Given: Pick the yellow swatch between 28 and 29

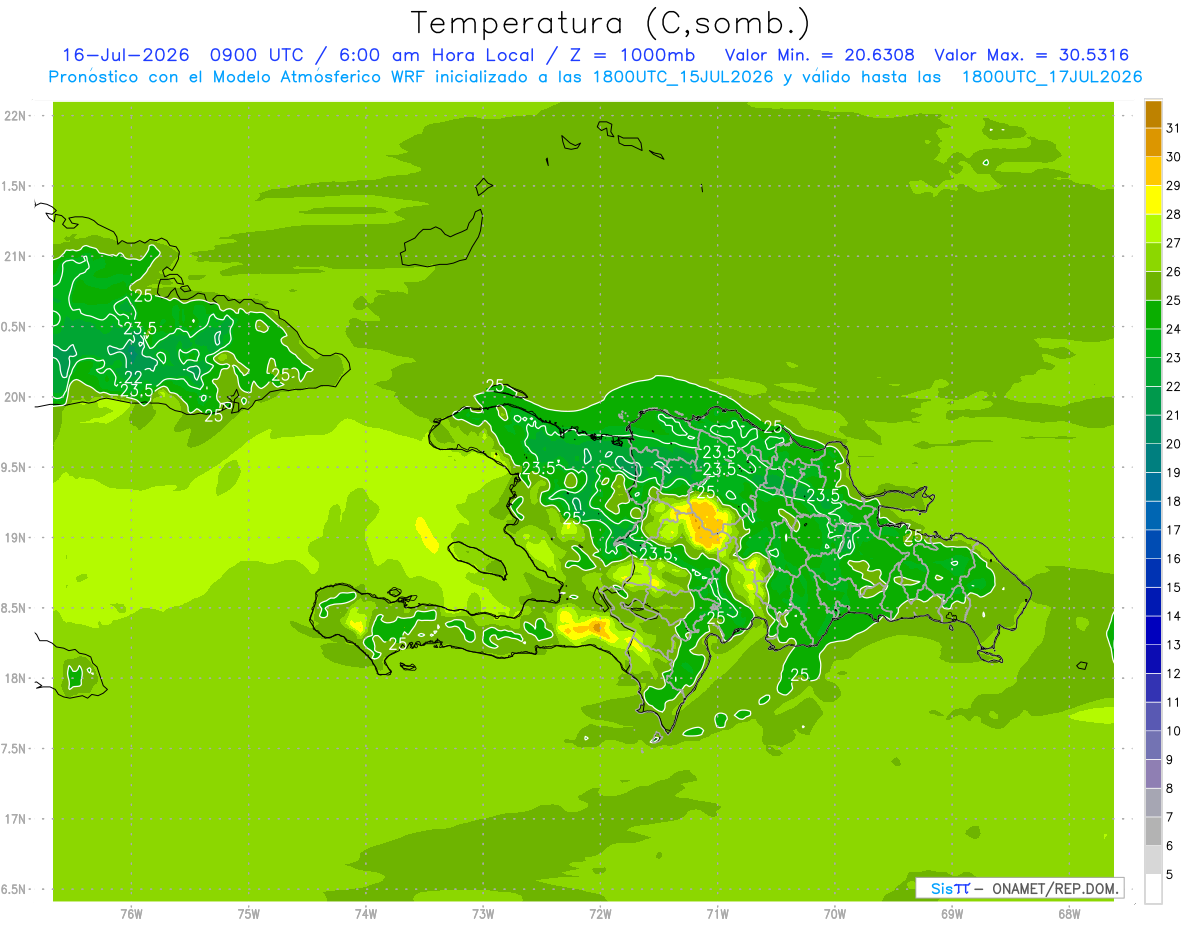Looking at the screenshot, I should pos(1153,200).
